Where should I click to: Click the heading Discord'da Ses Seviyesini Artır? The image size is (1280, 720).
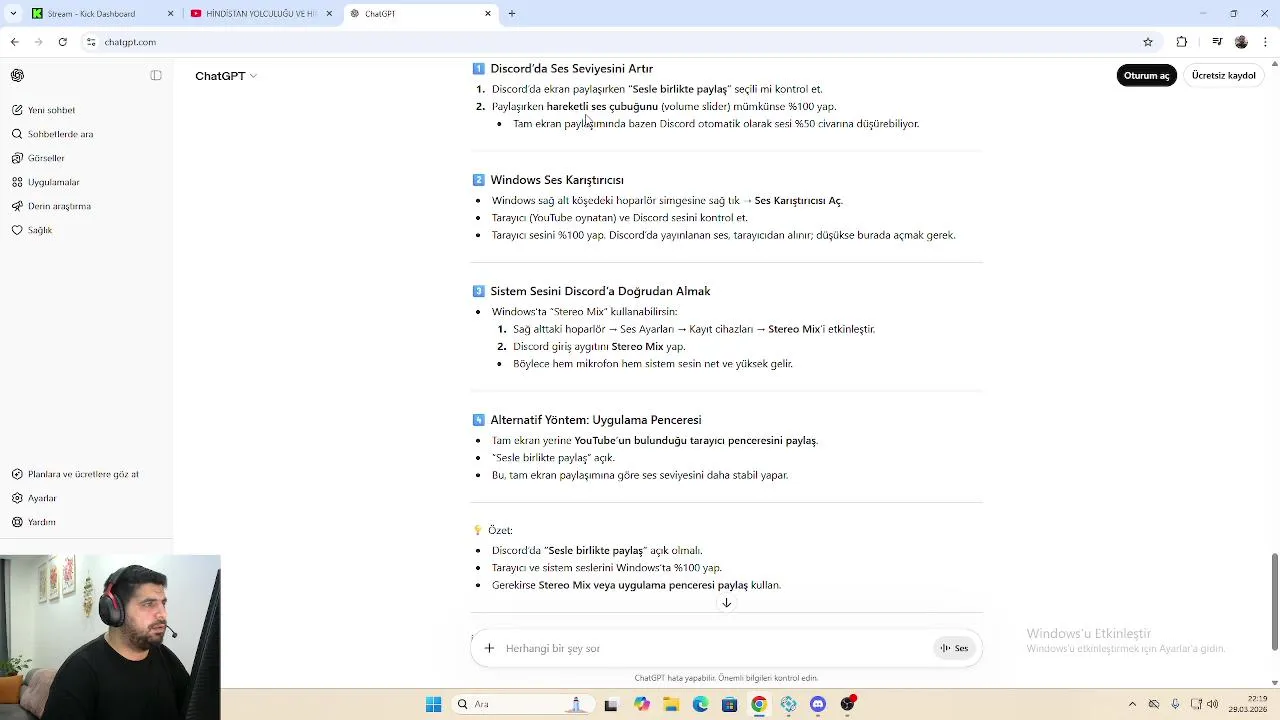pyautogui.click(x=571, y=69)
